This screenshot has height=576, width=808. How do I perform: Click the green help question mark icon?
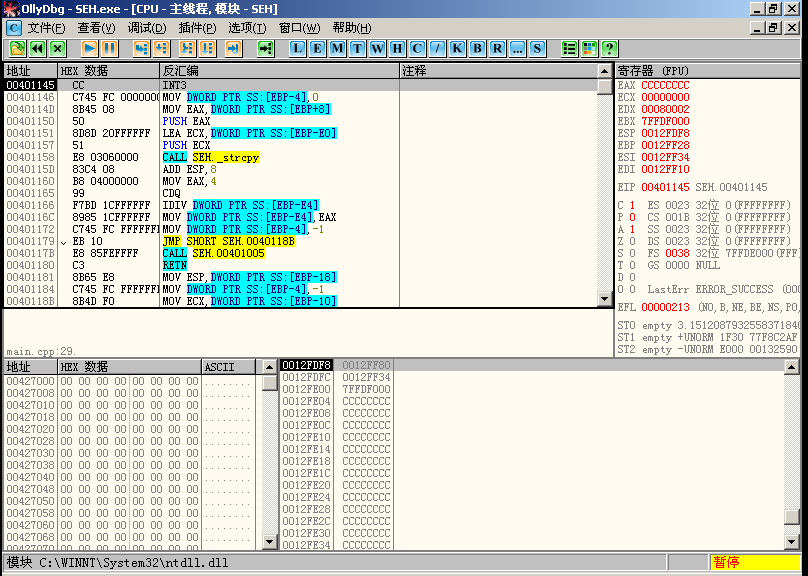click(x=609, y=48)
